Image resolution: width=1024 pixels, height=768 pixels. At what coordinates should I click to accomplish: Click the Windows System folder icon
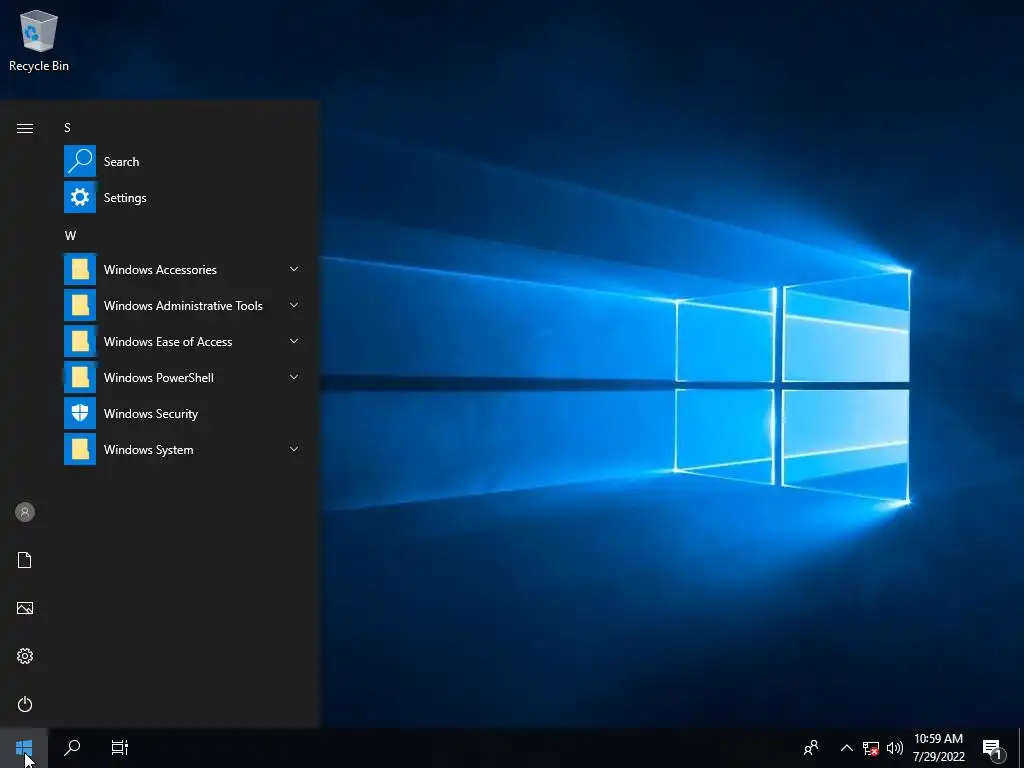click(80, 449)
